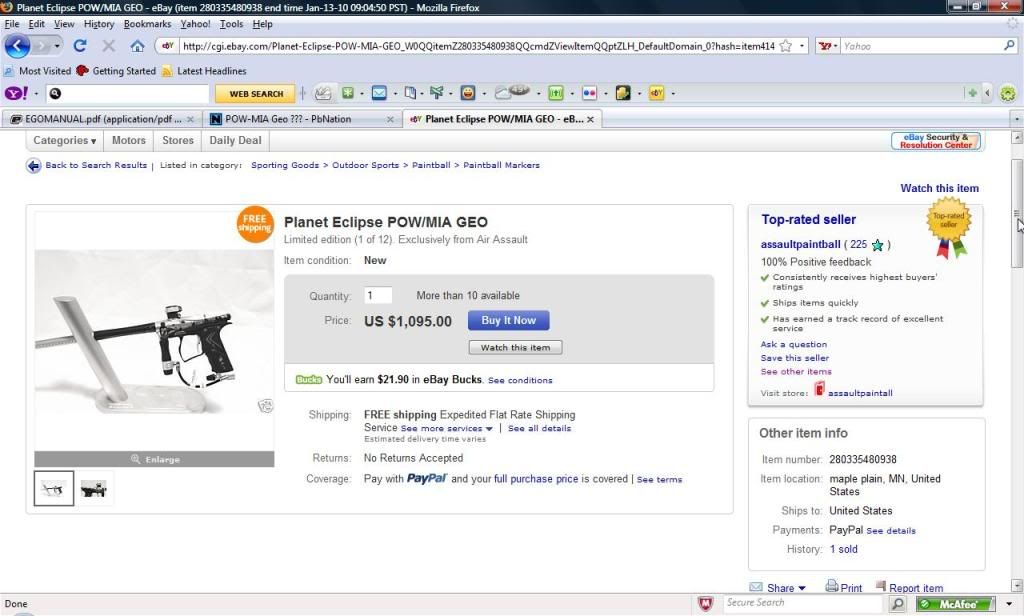Image resolution: width=1024 pixels, height=616 pixels.
Task: Click the smiley face toolbar icon
Action: [468, 93]
